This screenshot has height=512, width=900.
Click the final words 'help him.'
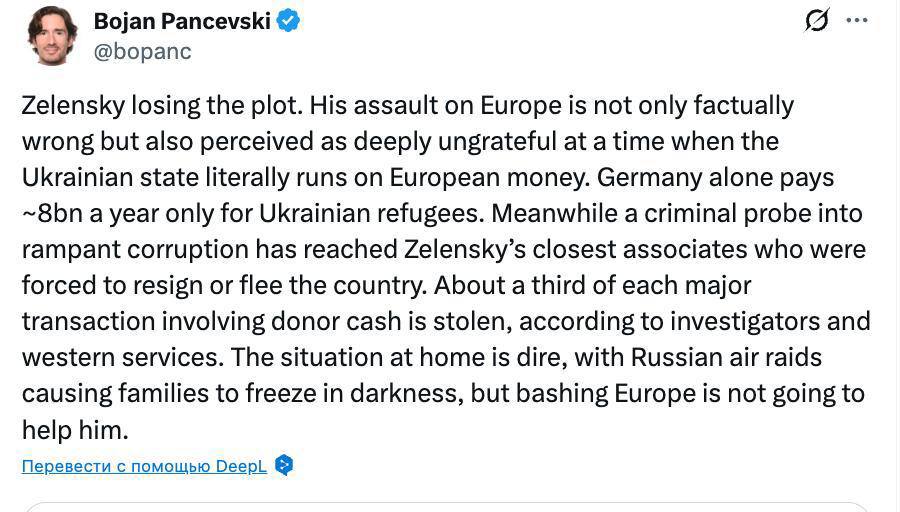[x=75, y=430]
